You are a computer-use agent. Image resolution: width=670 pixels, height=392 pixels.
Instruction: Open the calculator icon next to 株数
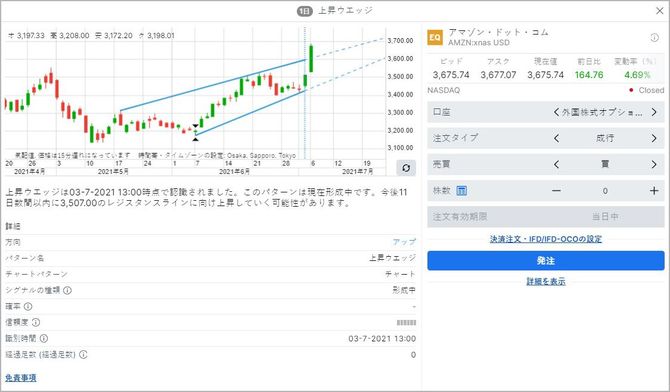click(x=461, y=191)
